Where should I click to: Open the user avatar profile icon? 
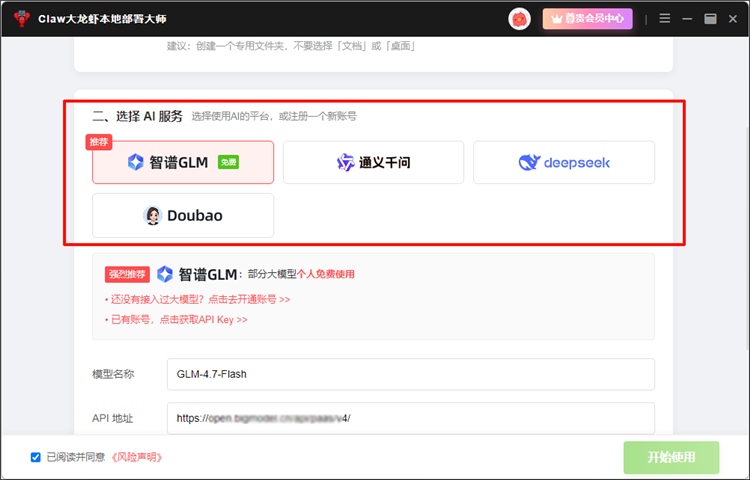click(519, 18)
